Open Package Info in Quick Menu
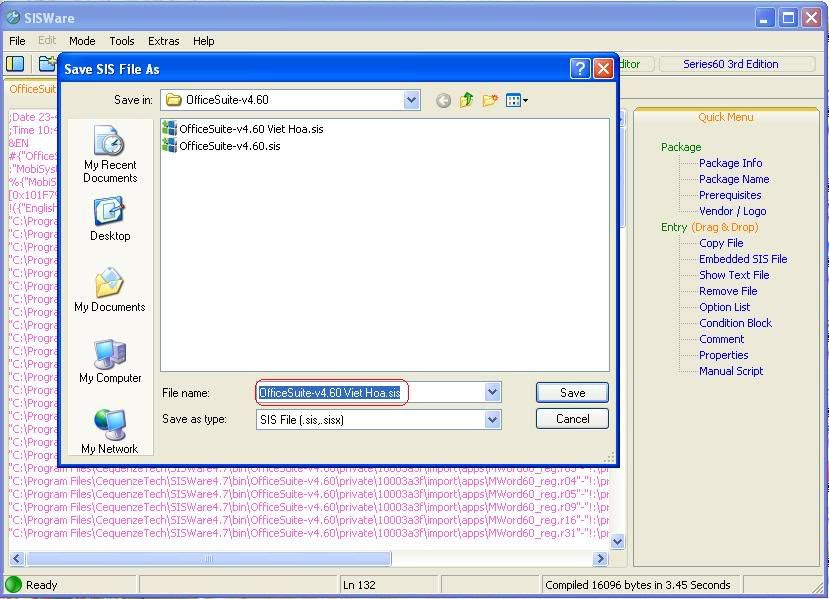Screen dimensions: 829x599 (730, 163)
